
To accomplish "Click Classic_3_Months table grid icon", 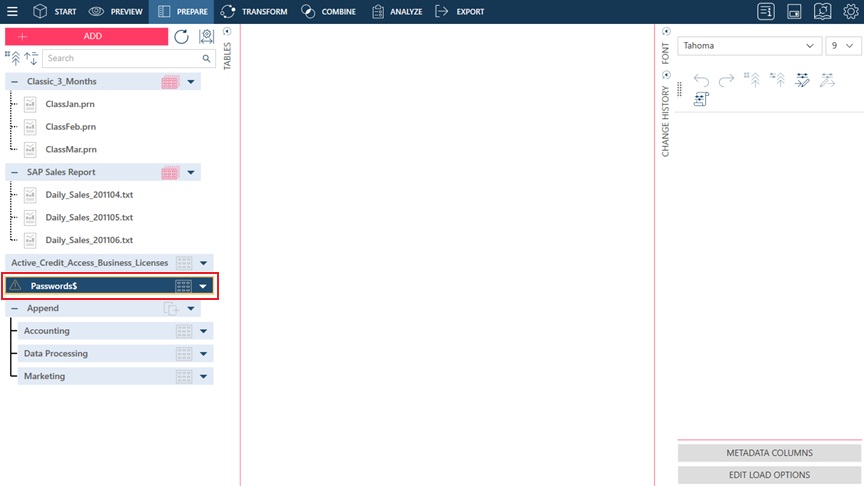I will (x=170, y=82).
